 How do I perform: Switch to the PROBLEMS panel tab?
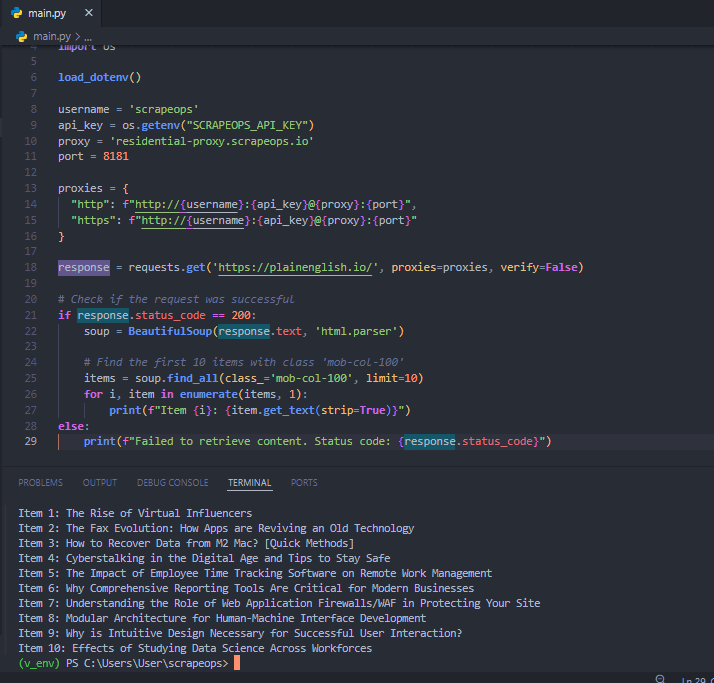[40, 482]
